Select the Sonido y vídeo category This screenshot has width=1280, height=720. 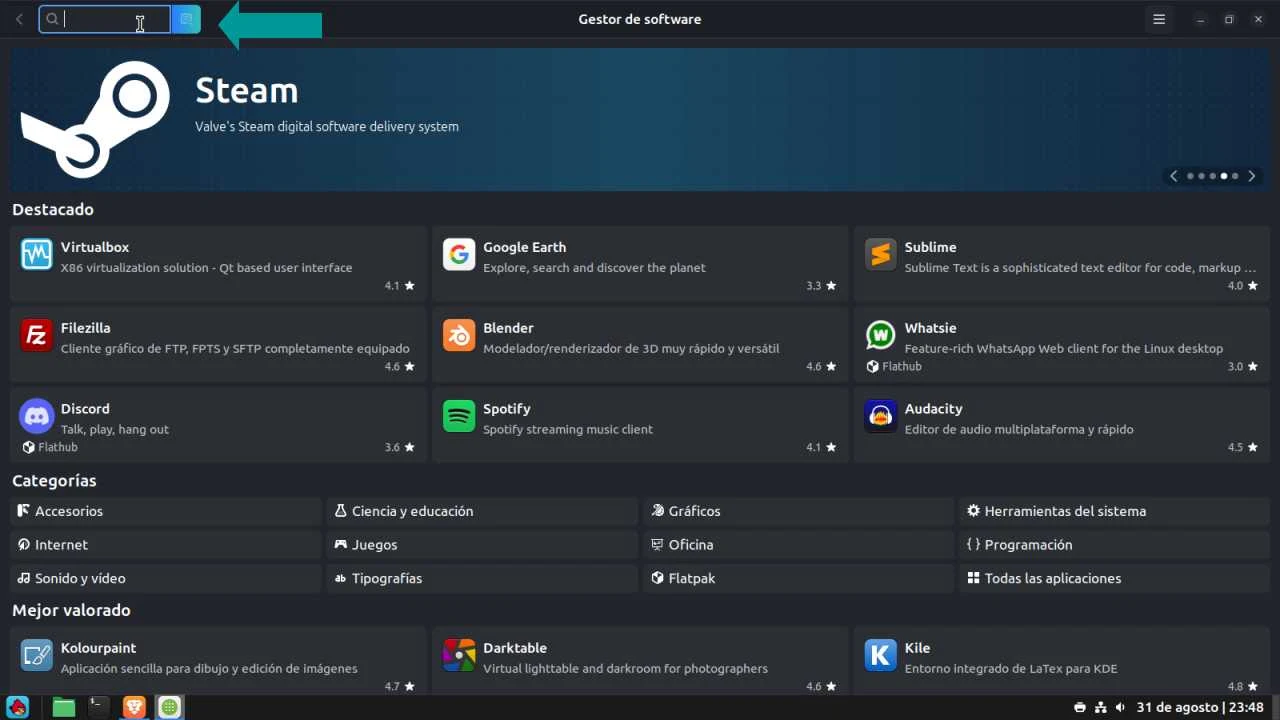coord(166,578)
